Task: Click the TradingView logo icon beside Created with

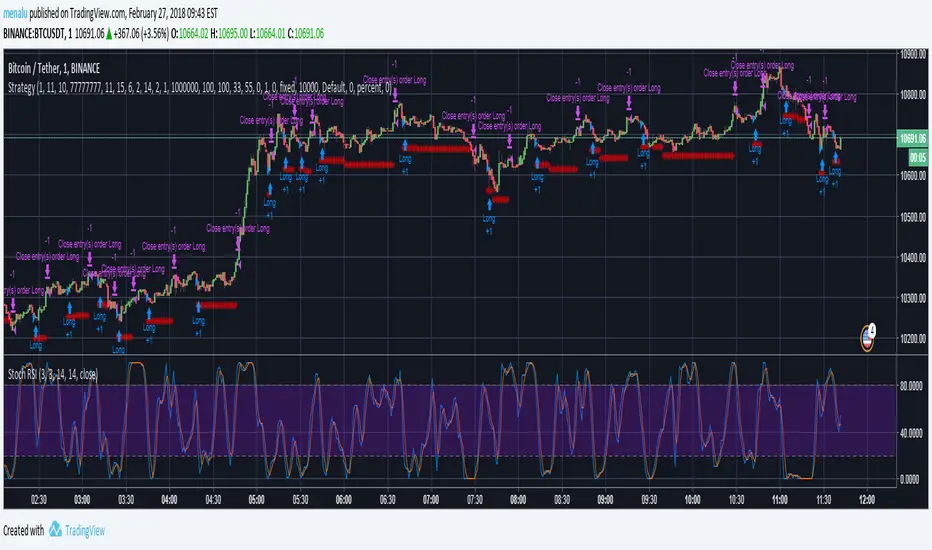Action: (55, 529)
